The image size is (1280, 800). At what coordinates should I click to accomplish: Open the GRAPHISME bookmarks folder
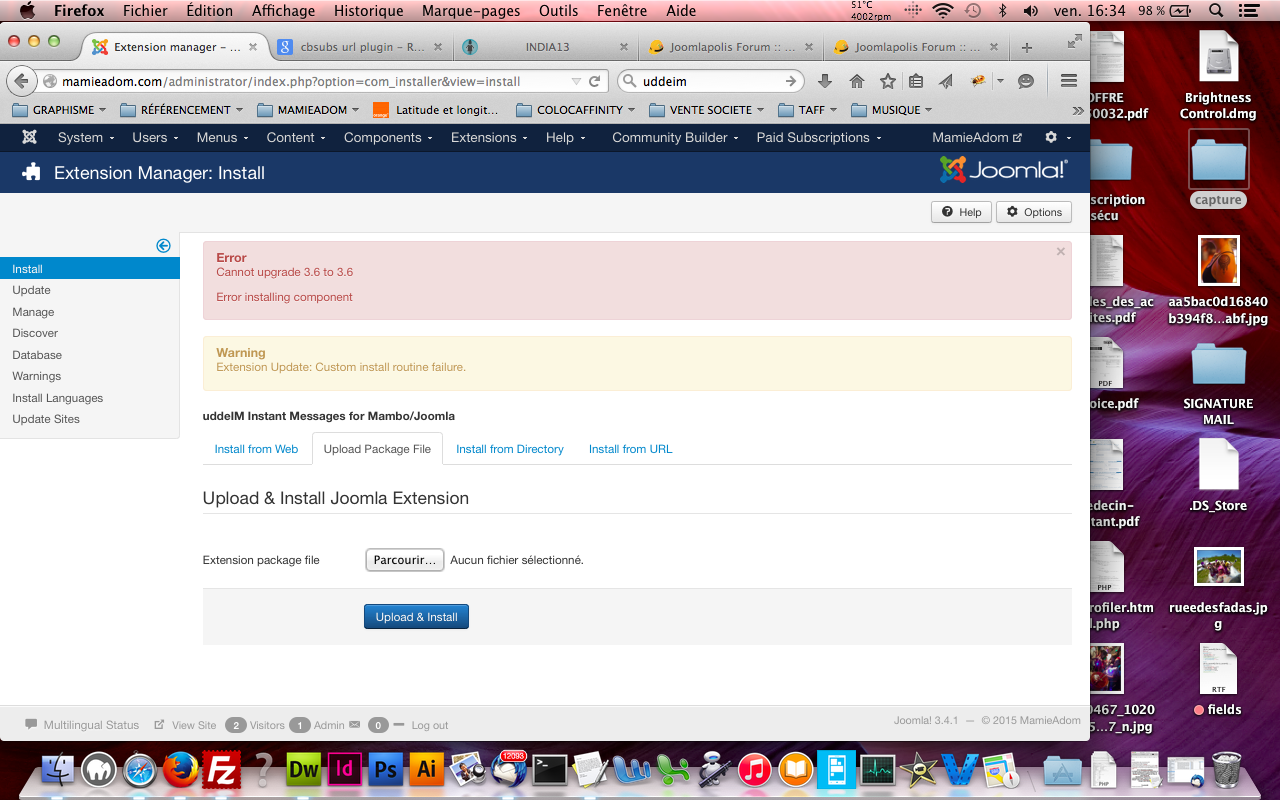click(x=60, y=110)
